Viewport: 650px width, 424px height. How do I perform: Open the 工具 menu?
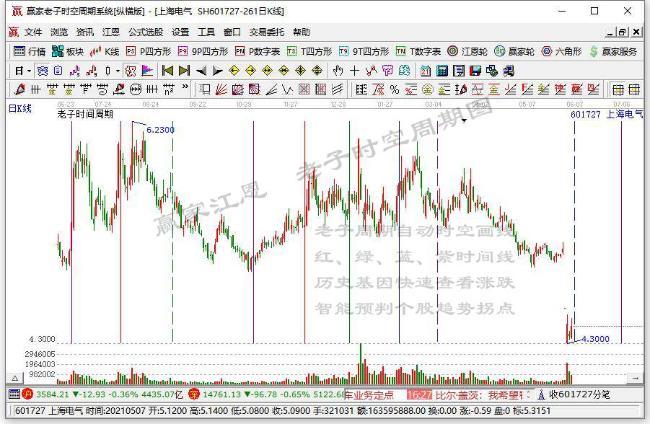click(x=206, y=32)
